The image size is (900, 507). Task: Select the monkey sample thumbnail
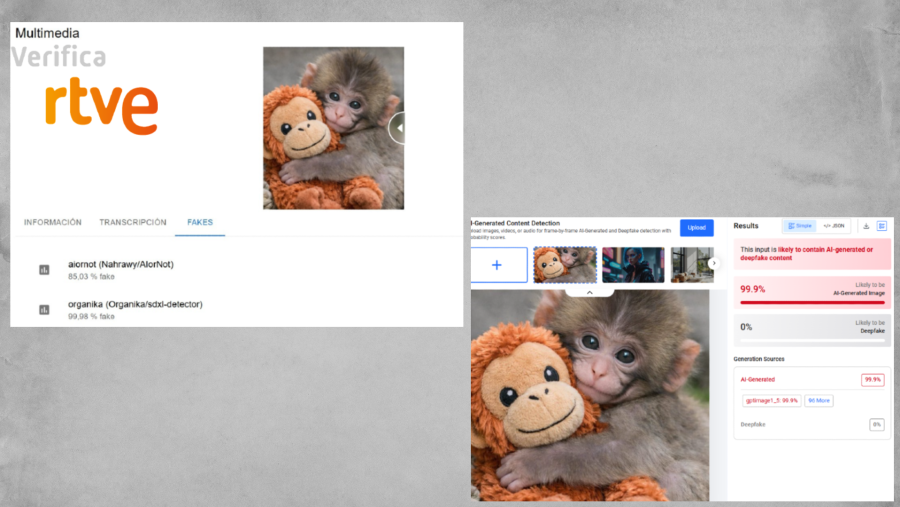pos(565,265)
